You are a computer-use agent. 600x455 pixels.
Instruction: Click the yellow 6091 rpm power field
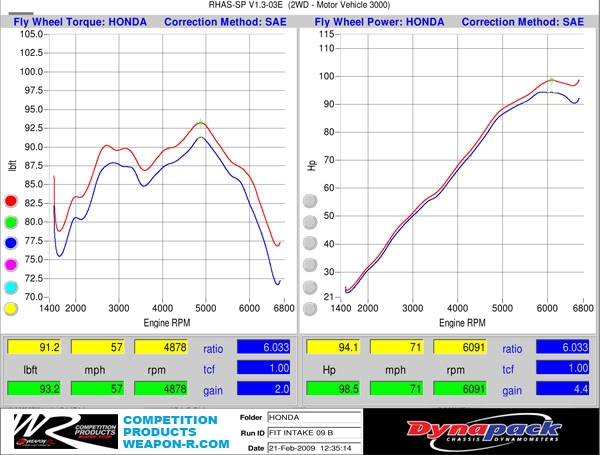pyautogui.click(x=460, y=347)
